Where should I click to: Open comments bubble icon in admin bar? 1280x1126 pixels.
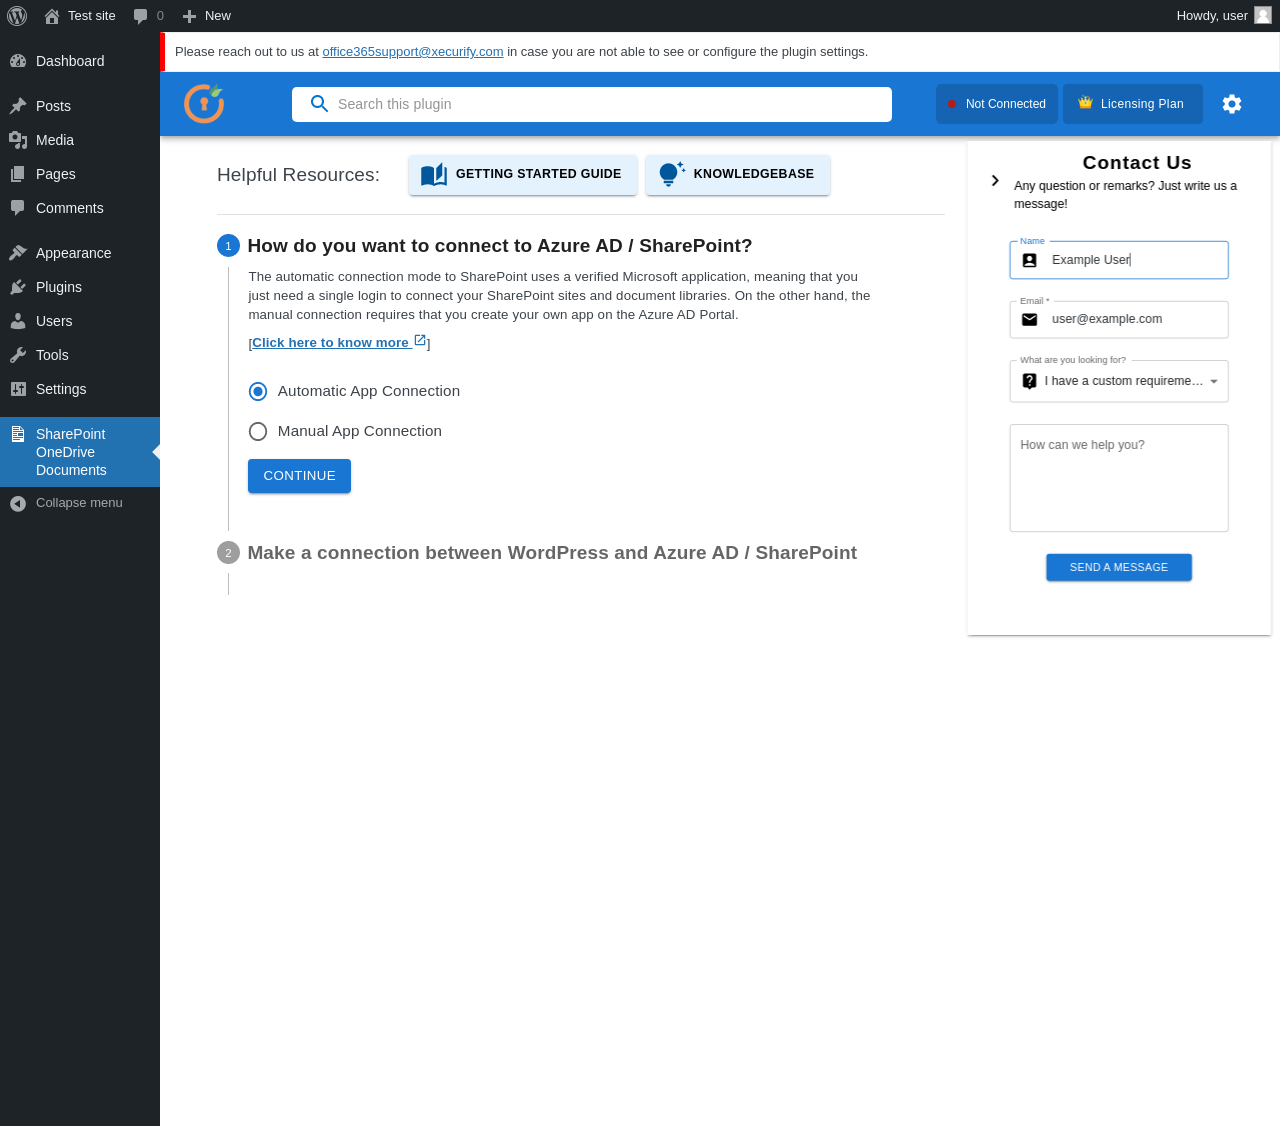point(141,16)
